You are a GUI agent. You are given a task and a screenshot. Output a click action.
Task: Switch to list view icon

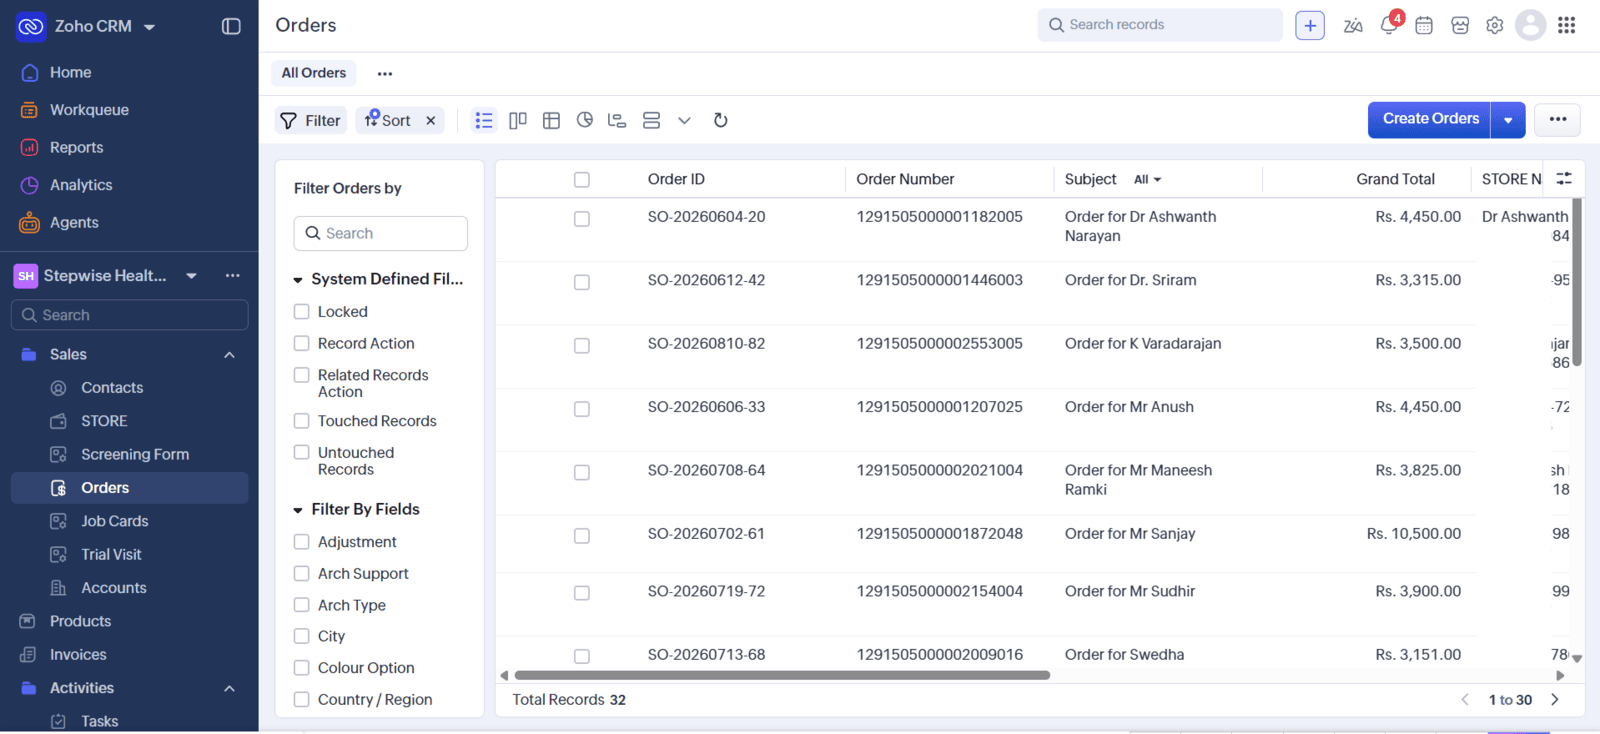coord(484,120)
